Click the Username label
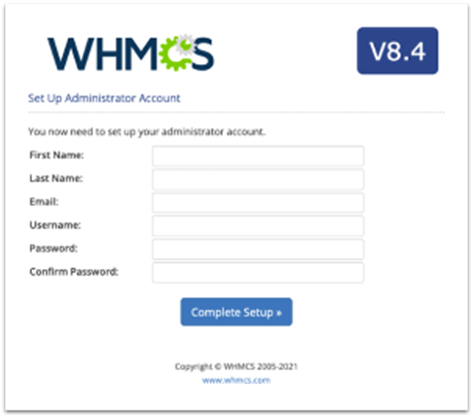Viewport: 473px width, 417px height. tap(55, 225)
